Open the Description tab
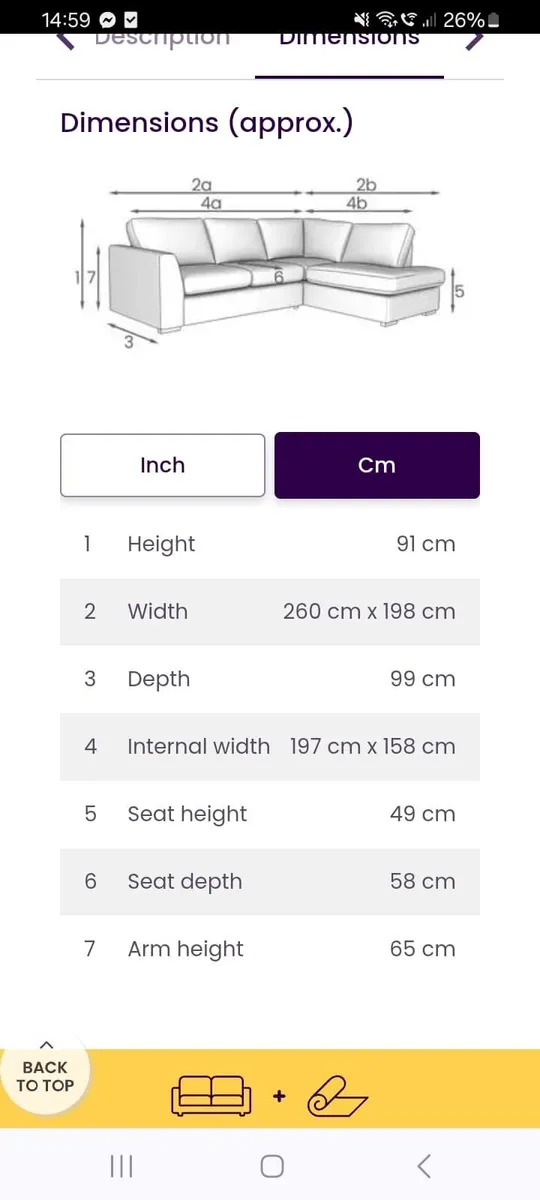Viewport: 540px width, 1200px height. (x=162, y=40)
